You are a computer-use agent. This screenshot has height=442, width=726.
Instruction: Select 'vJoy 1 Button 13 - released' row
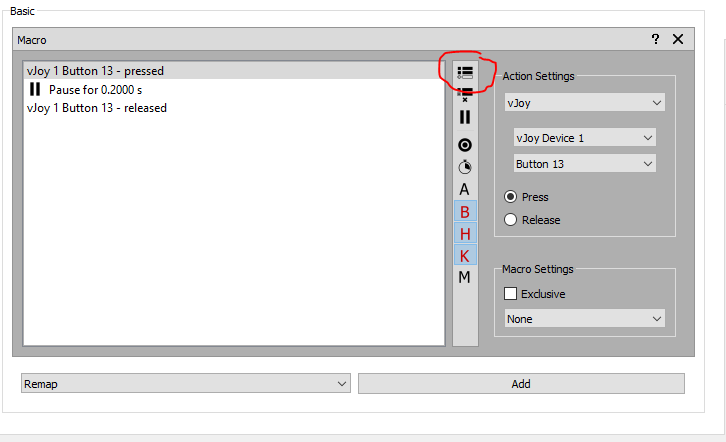coord(234,108)
